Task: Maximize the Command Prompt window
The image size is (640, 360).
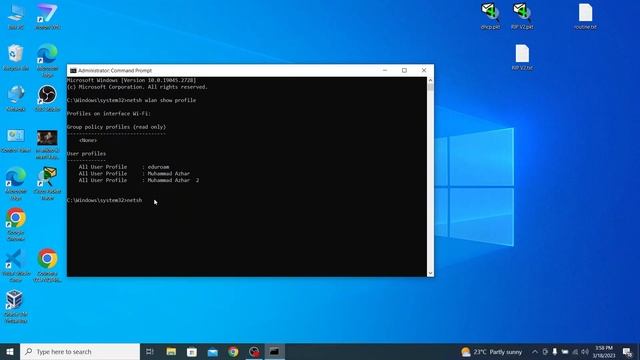Action: 404,70
